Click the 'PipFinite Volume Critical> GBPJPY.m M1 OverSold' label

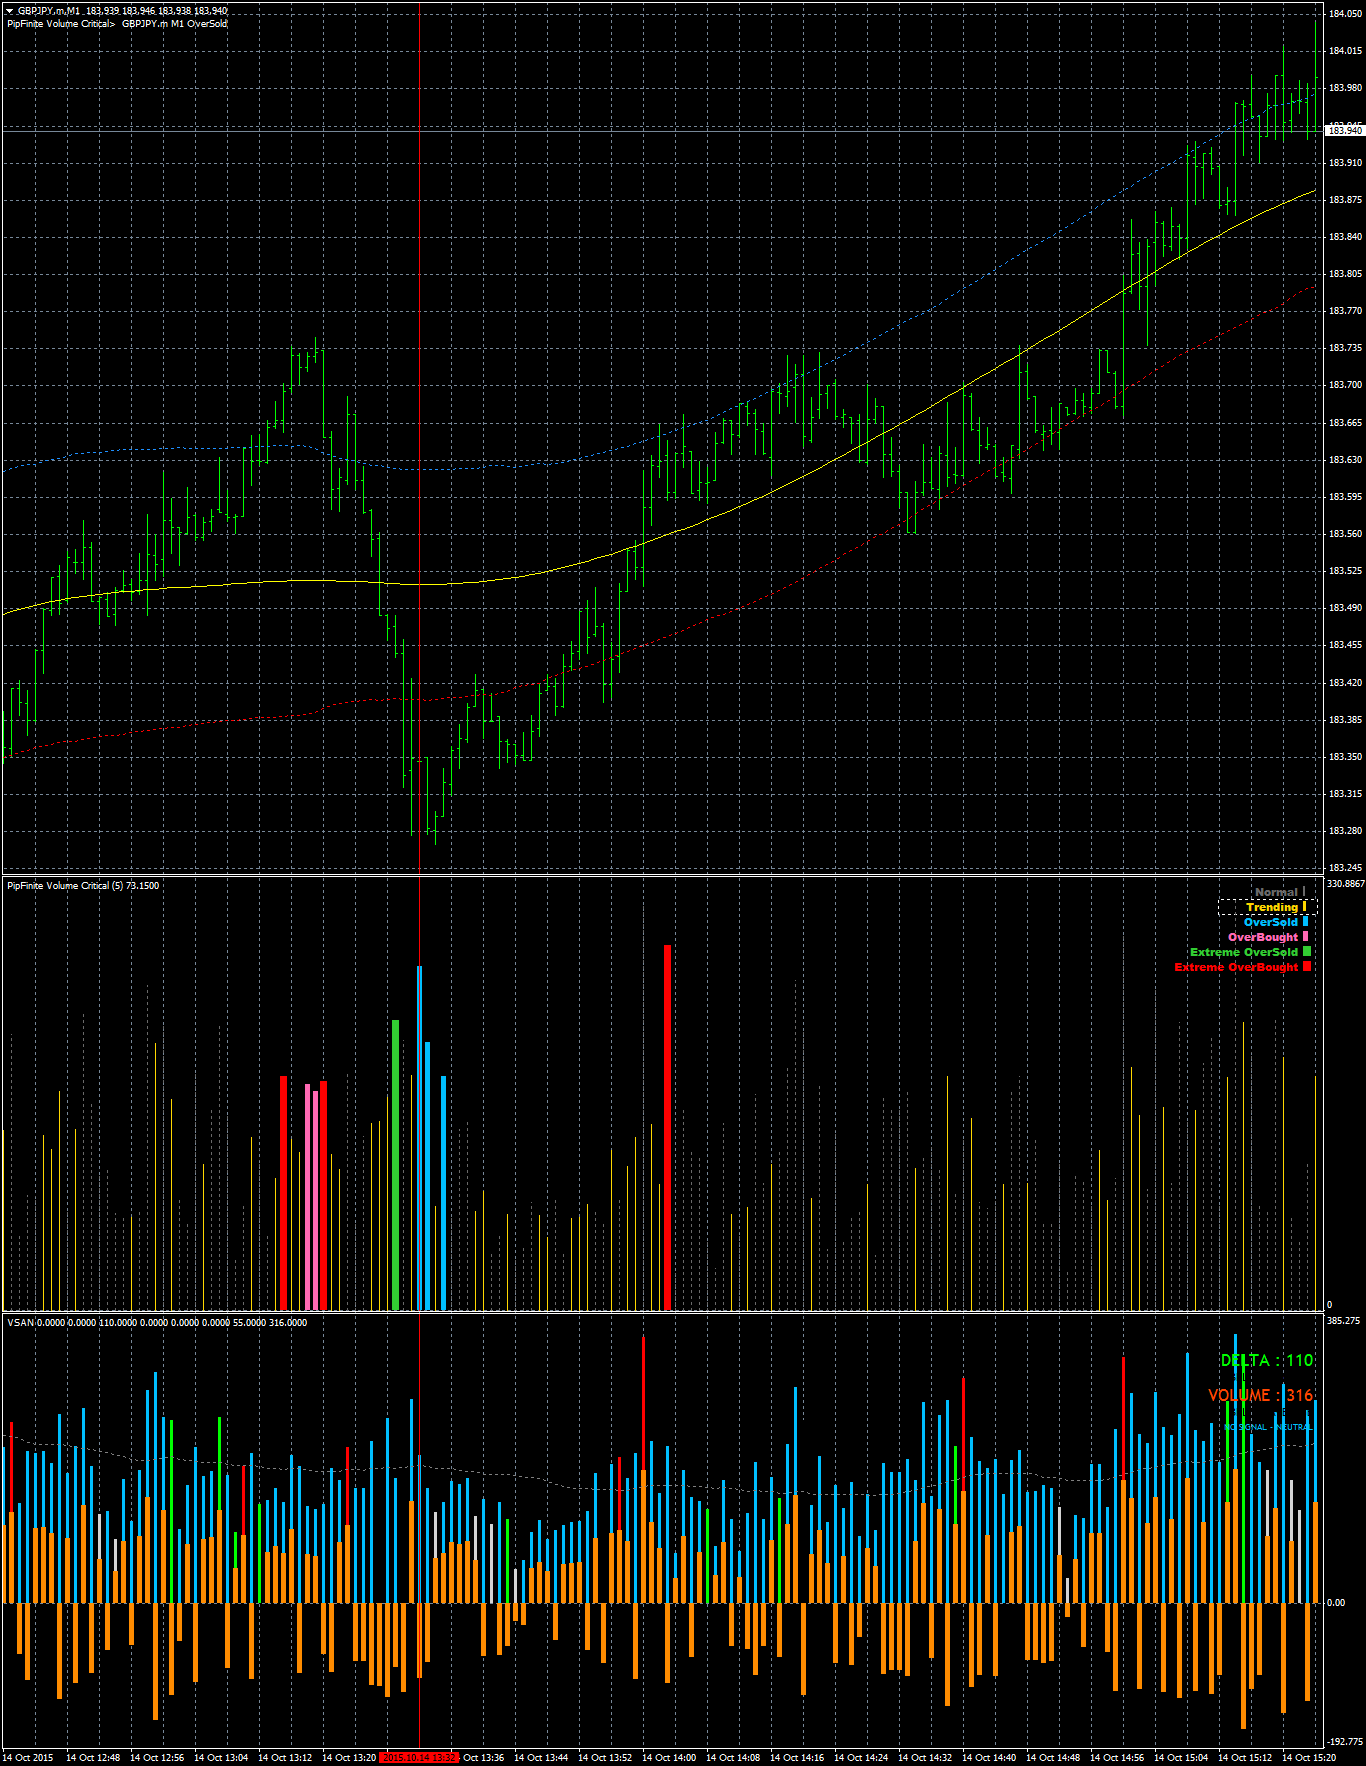[x=117, y=23]
